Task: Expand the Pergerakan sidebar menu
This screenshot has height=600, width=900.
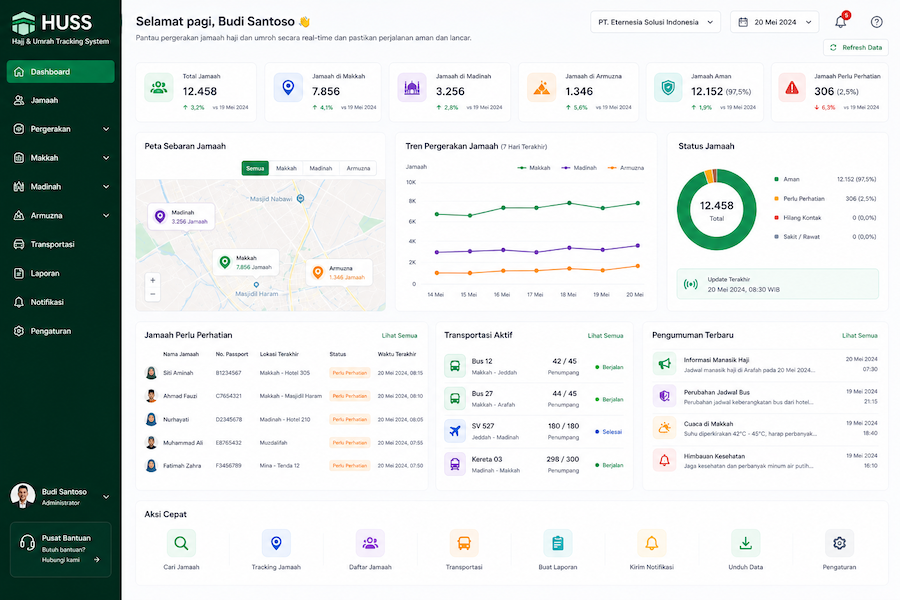Action: pos(61,129)
